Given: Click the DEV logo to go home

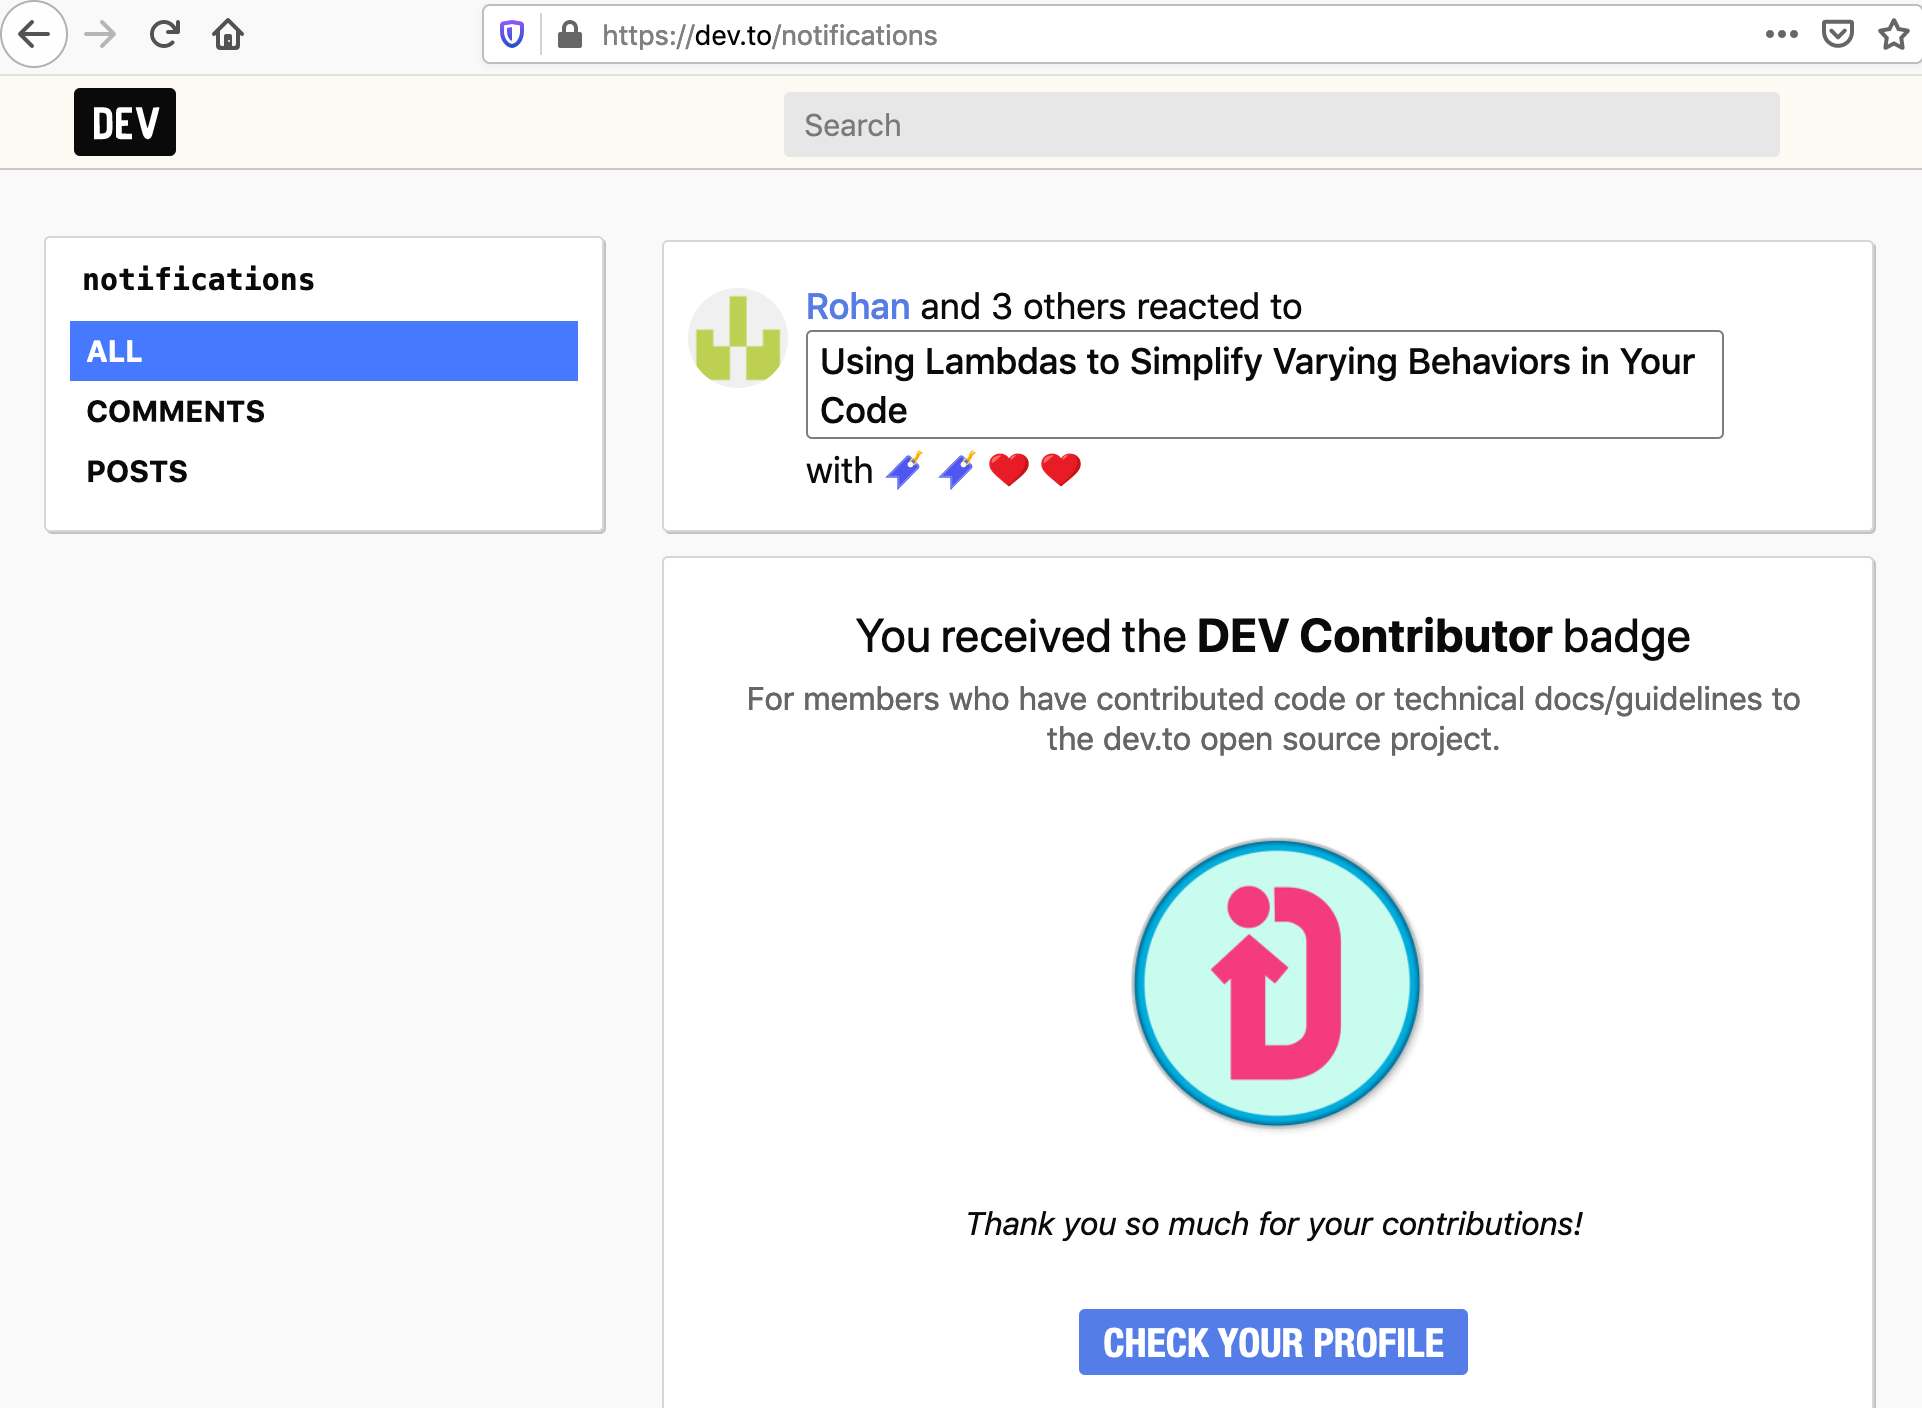Looking at the screenshot, I should [x=124, y=122].
